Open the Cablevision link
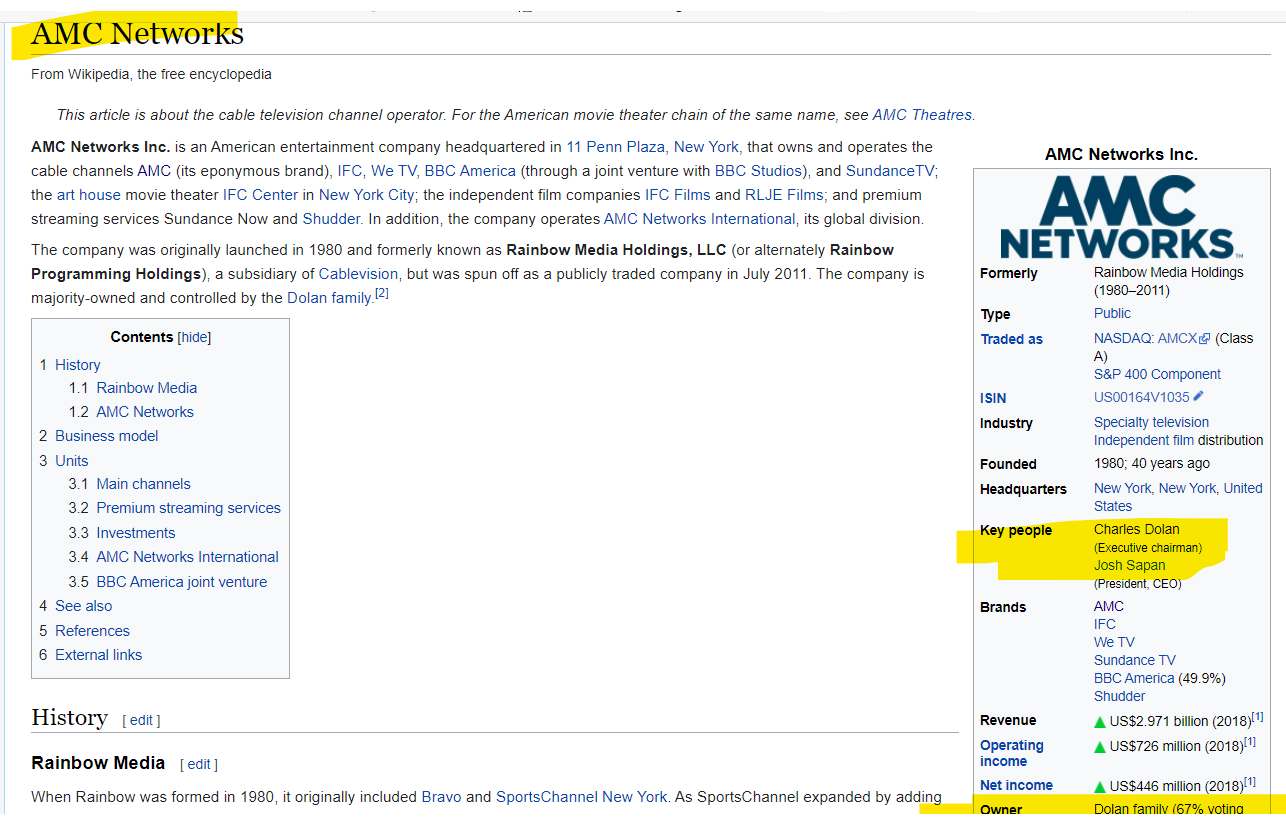Screen dimensions: 1286x837 click(x=359, y=274)
